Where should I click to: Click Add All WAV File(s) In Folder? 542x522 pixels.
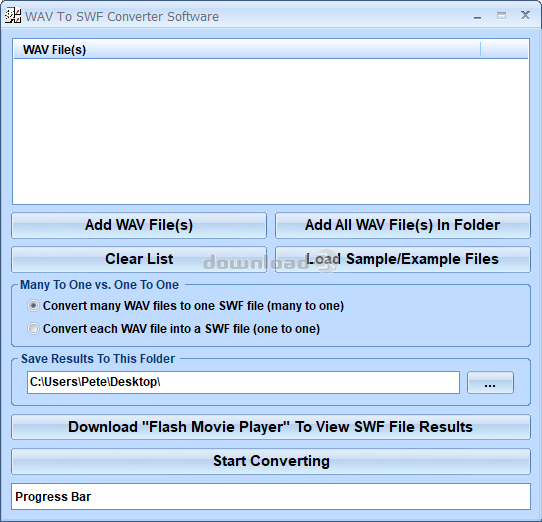(403, 225)
